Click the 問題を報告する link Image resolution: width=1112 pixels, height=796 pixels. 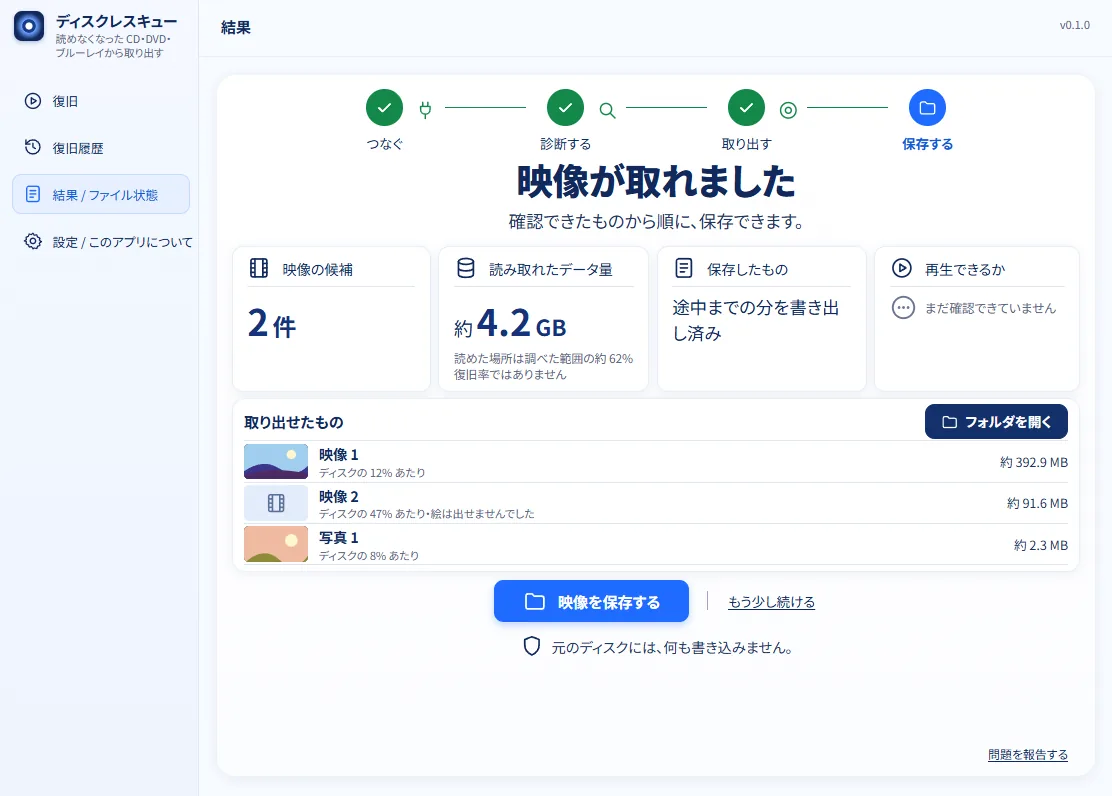tap(1028, 754)
